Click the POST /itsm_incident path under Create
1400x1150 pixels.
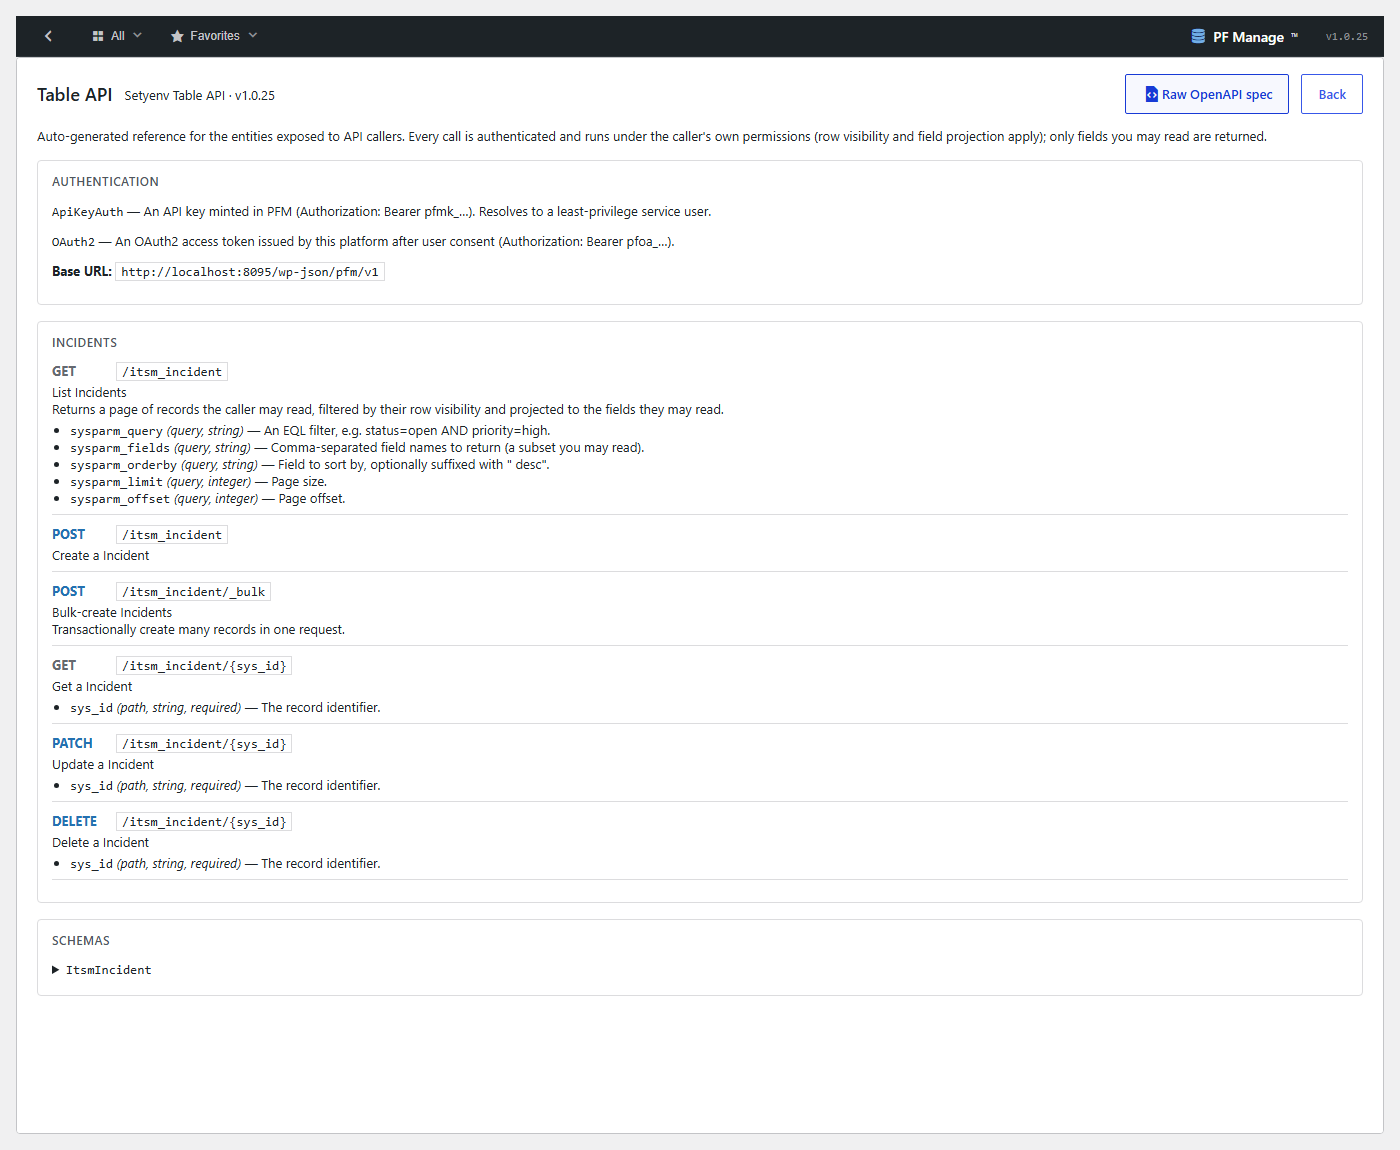click(x=172, y=535)
